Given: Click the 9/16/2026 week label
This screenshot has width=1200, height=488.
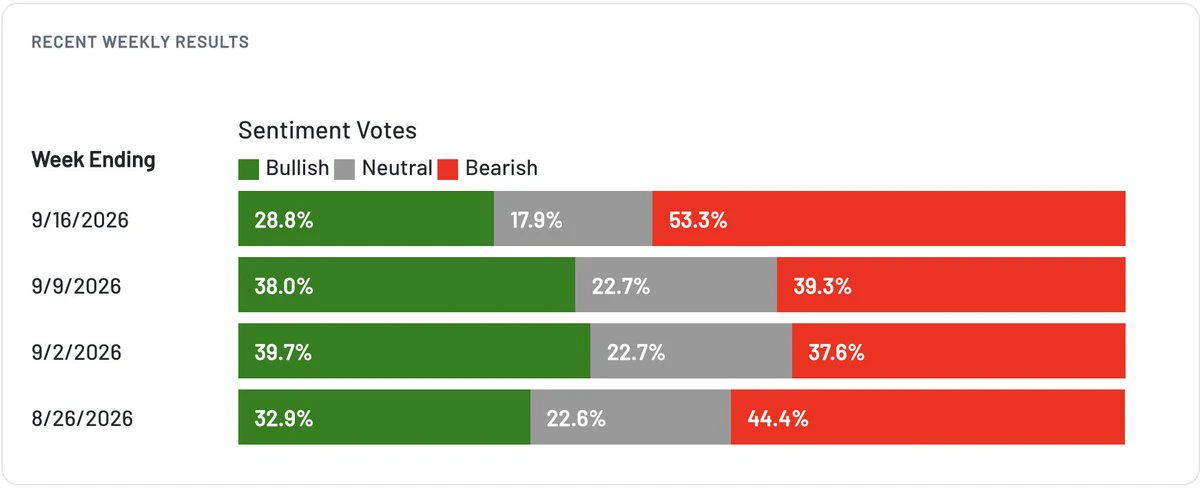Looking at the screenshot, I should point(80,220).
